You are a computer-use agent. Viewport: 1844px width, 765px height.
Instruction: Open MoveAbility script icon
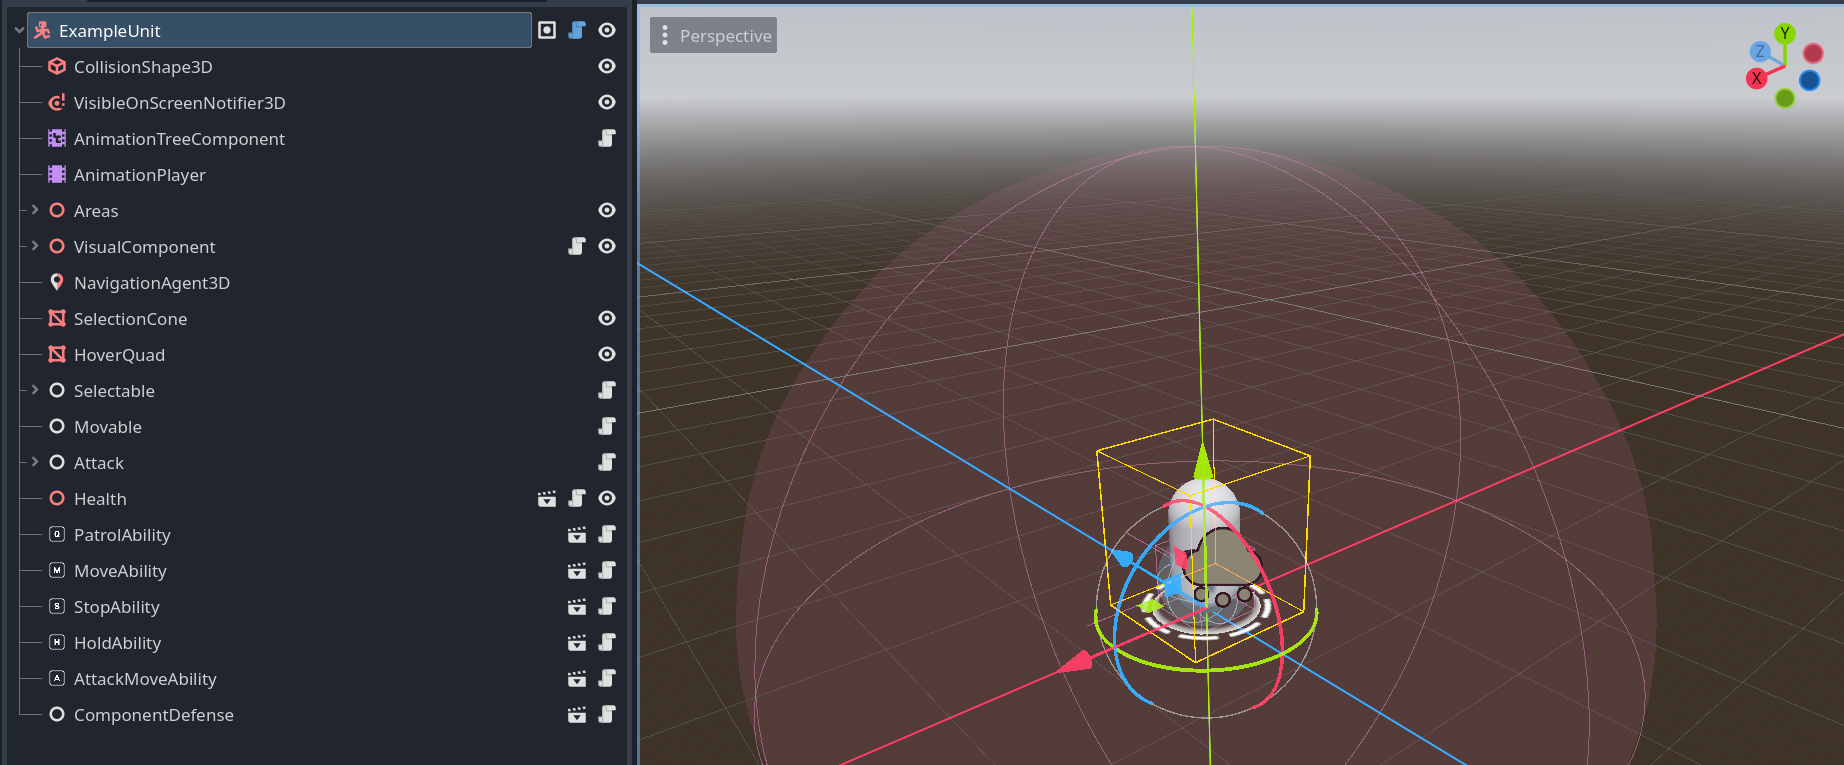[607, 570]
